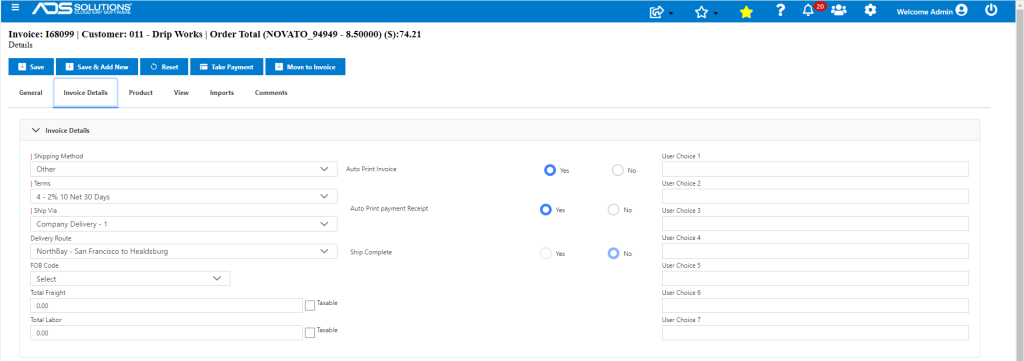Screen dimensions: 1024x361
Task: Click the Save button
Action: pos(31,67)
